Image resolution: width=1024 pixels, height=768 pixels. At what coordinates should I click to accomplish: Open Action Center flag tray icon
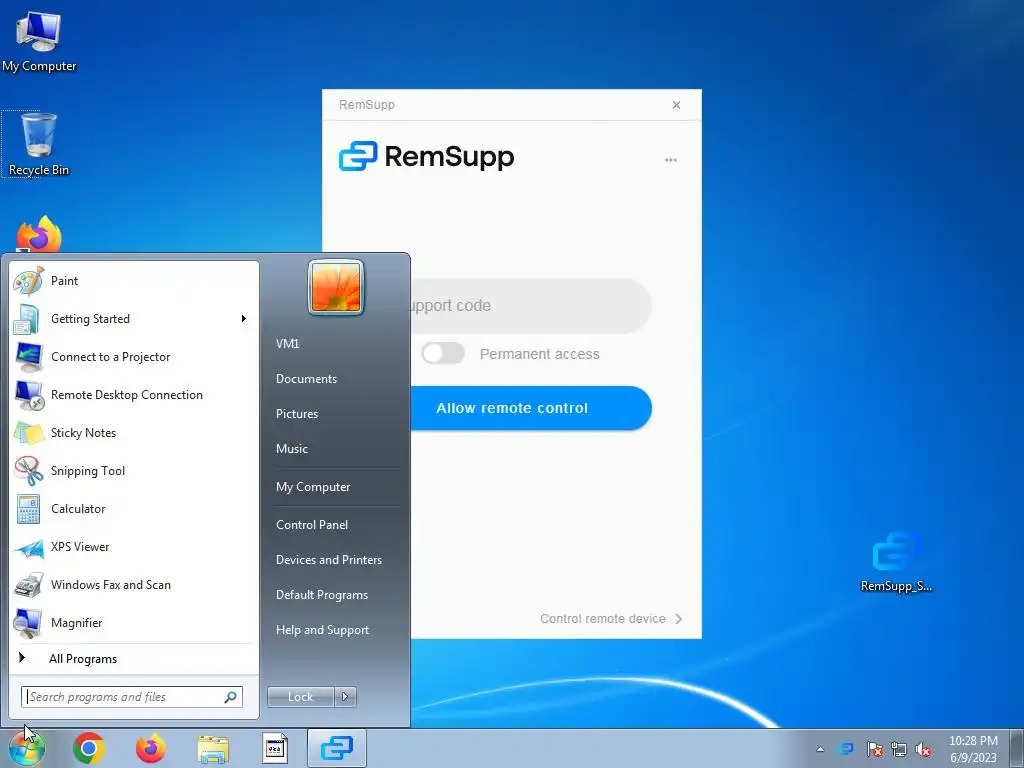[x=874, y=749]
